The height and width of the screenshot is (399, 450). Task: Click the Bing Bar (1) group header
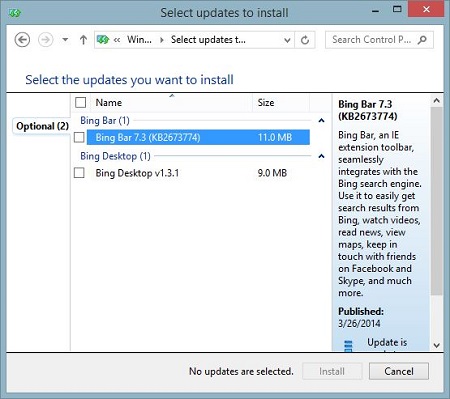point(105,121)
